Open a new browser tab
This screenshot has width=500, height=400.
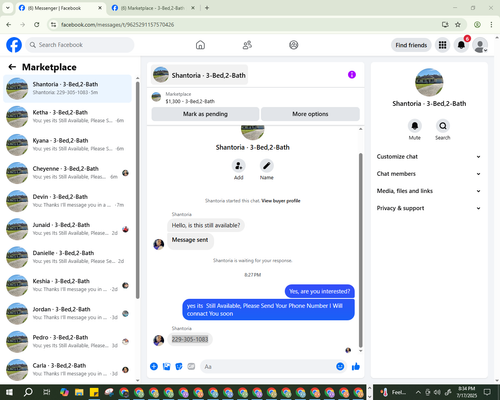tap(207, 8)
